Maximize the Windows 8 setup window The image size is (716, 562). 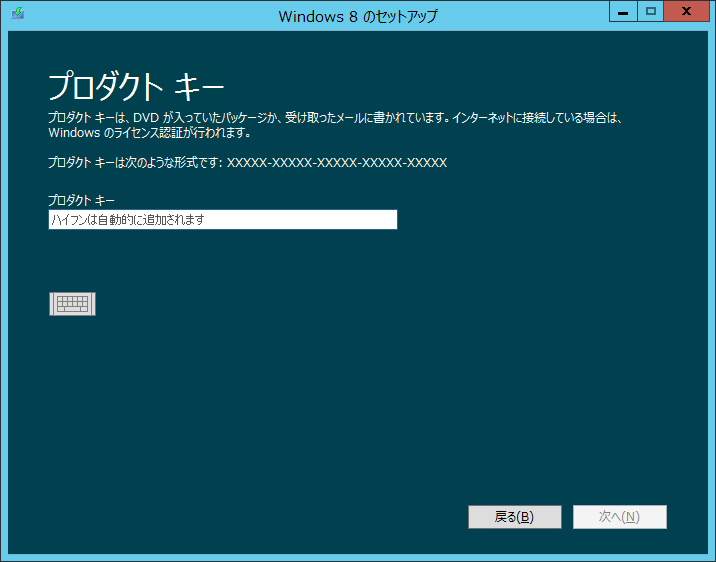650,12
